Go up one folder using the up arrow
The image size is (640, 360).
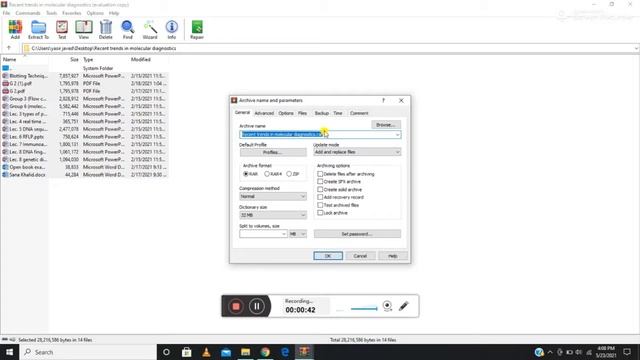pos(9,48)
